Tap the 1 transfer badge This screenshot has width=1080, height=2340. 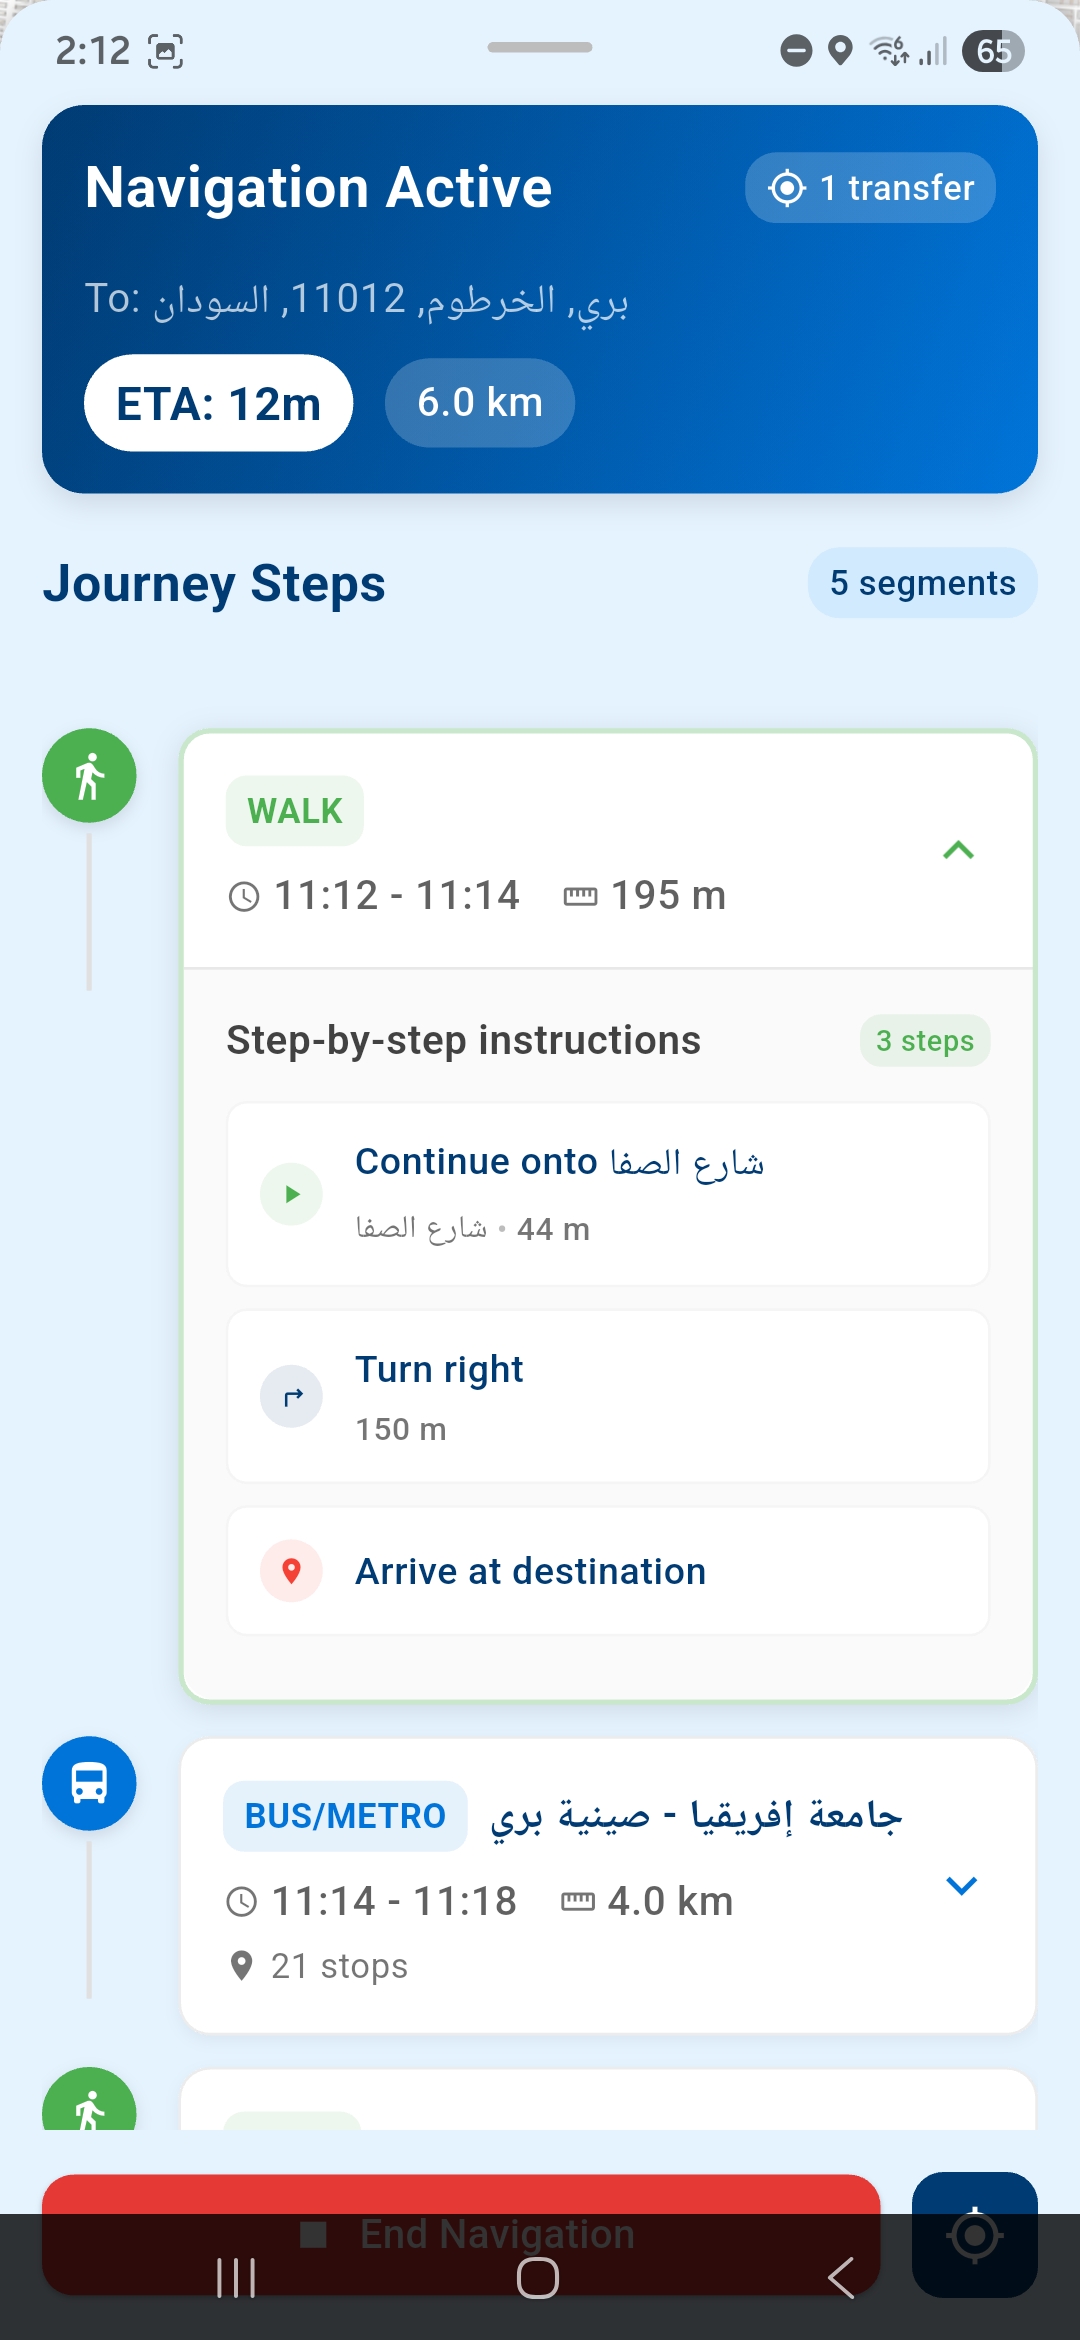870,188
